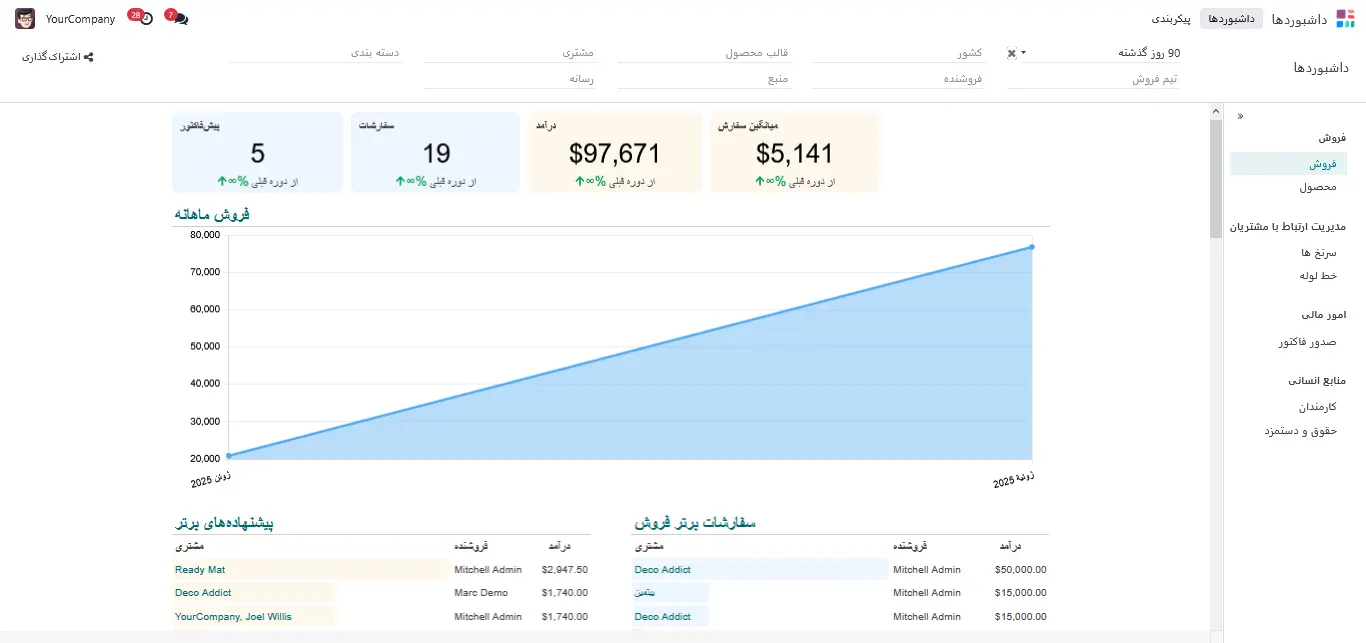Viewport: 1366px width, 643px height.
Task: Open Deco Addict in the $50,000.00 row
Action: tap(662, 570)
